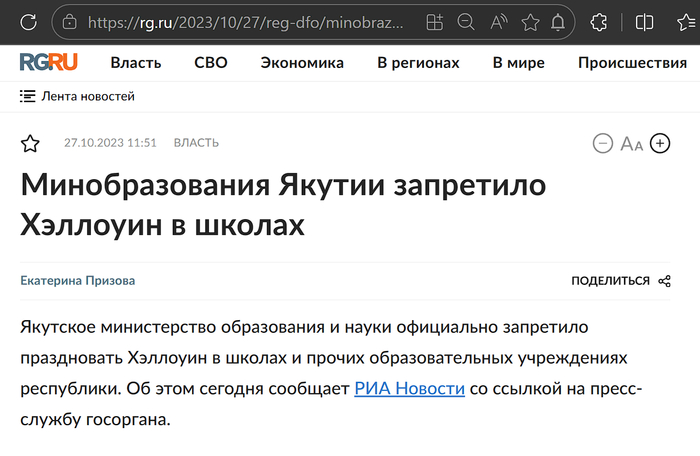Follow the РИА Новости hyperlink

coord(409,389)
